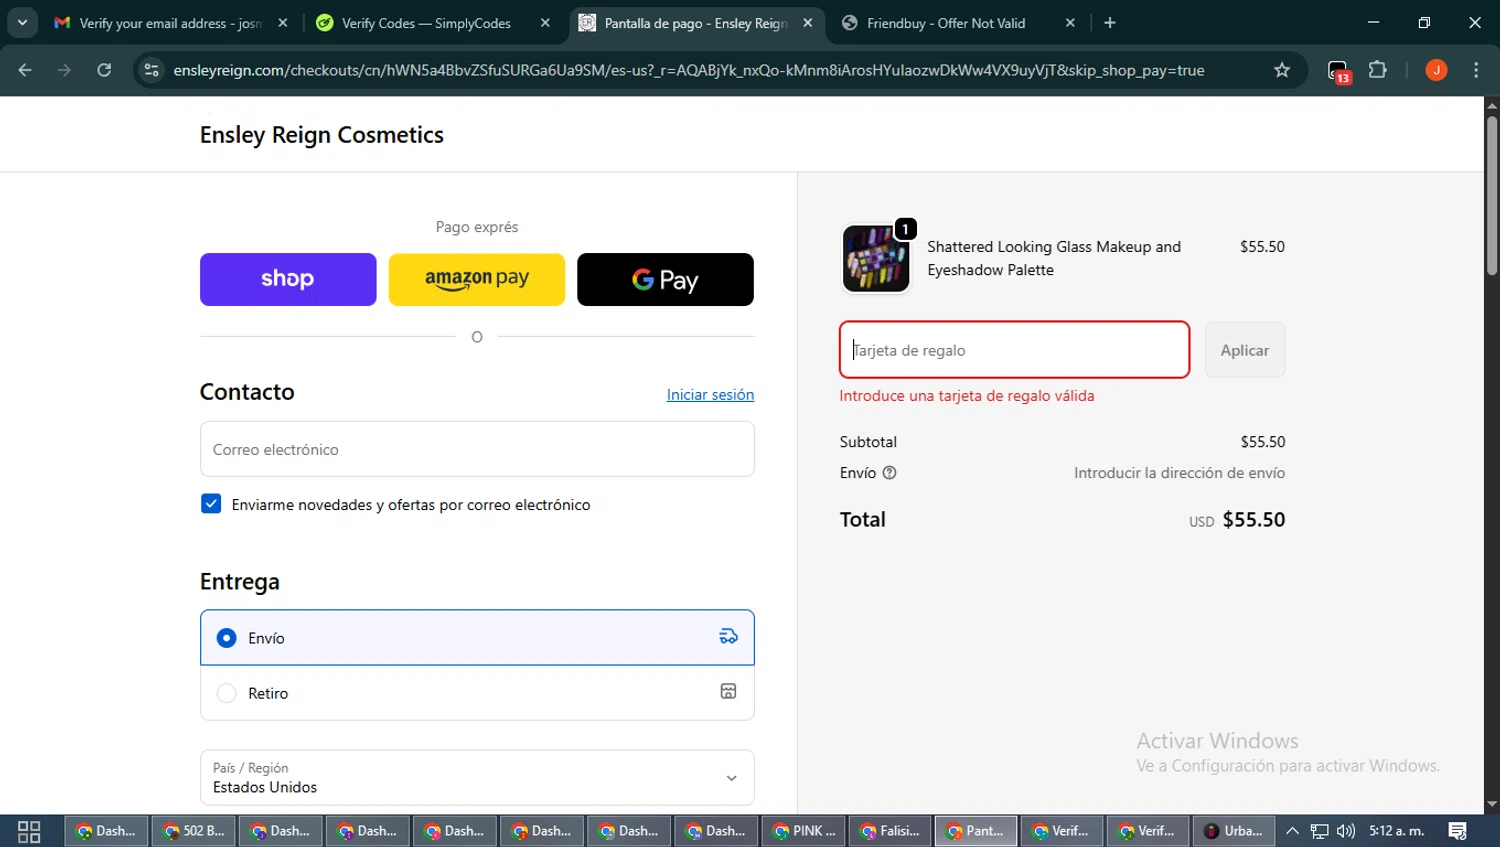
Task: Click the Iniciar sesión link
Action: tap(710, 394)
